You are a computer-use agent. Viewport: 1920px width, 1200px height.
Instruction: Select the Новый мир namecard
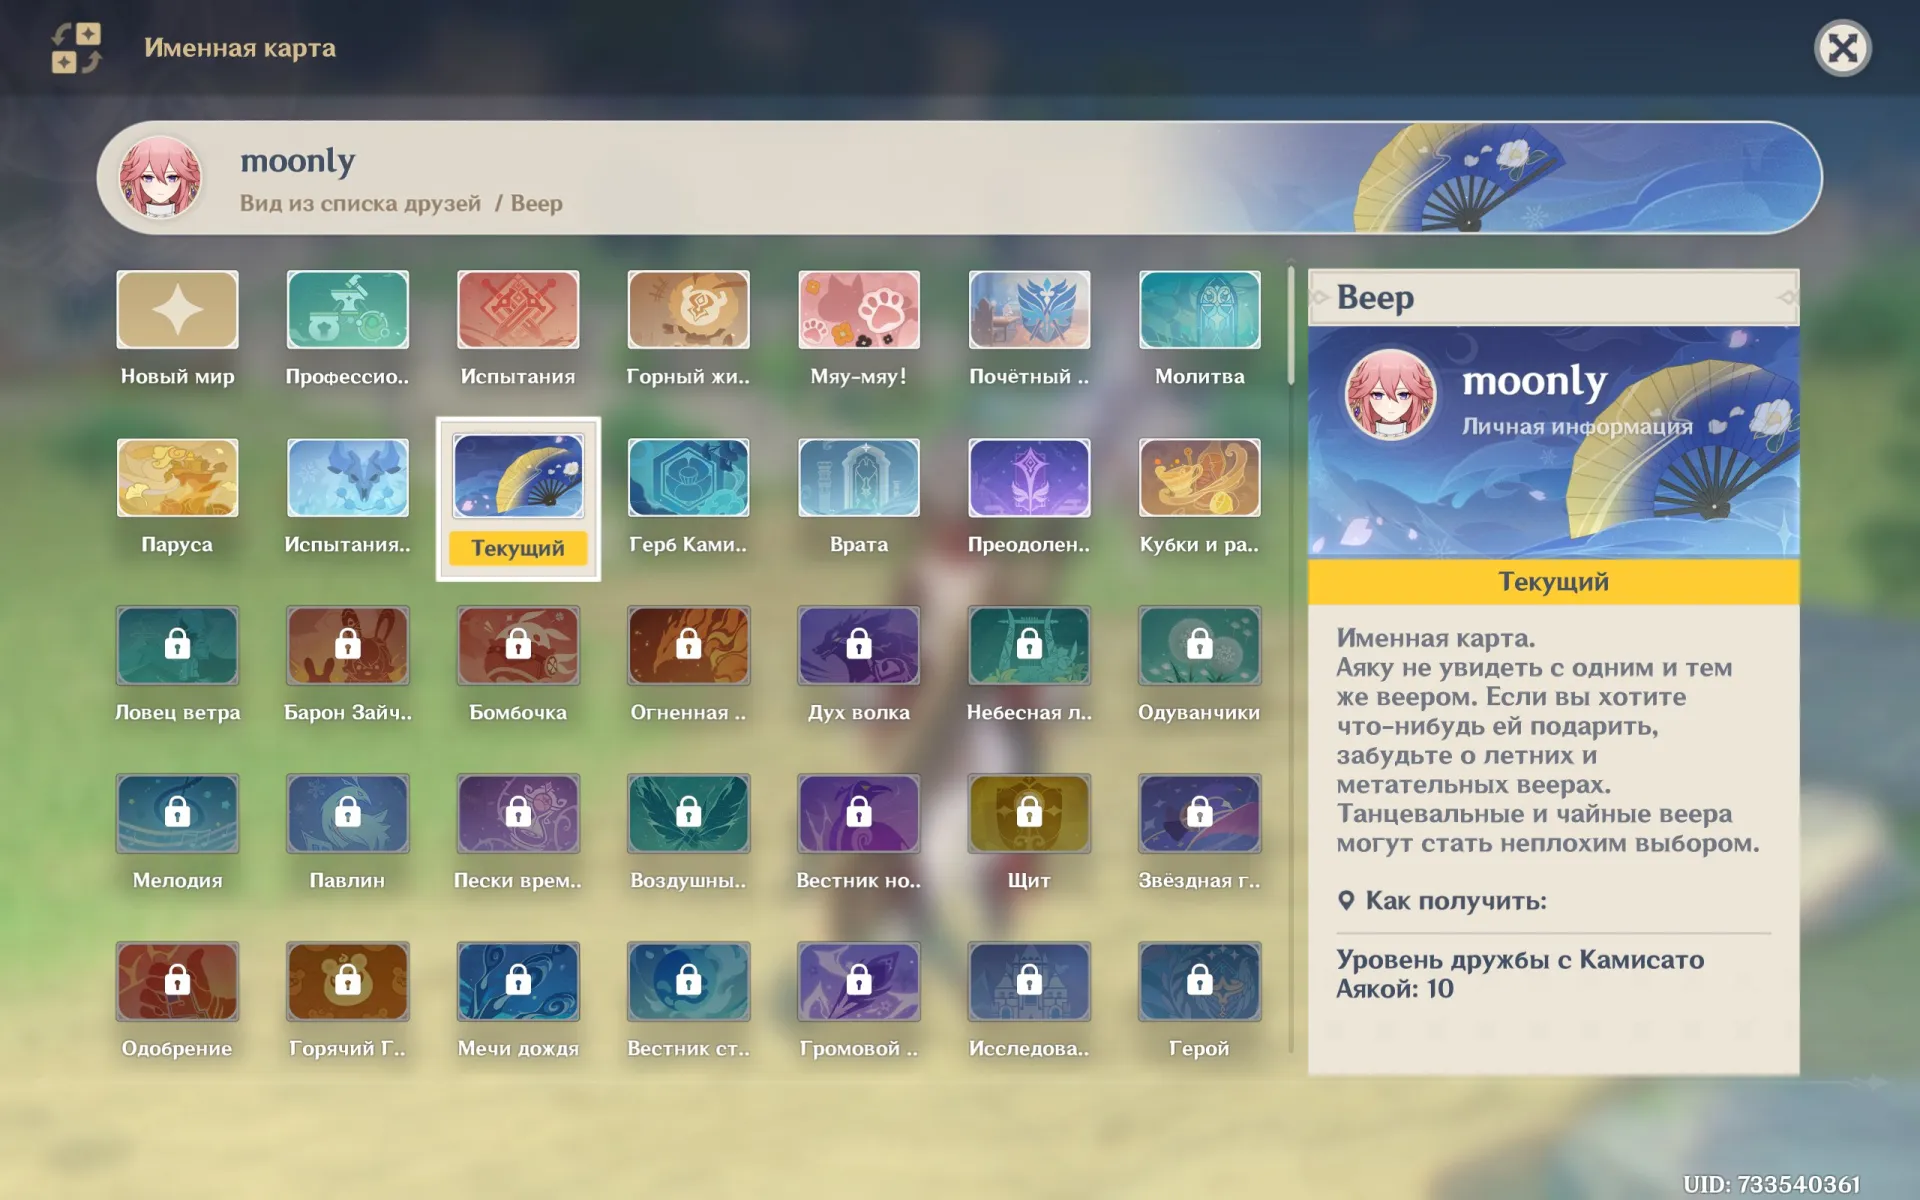click(x=177, y=310)
